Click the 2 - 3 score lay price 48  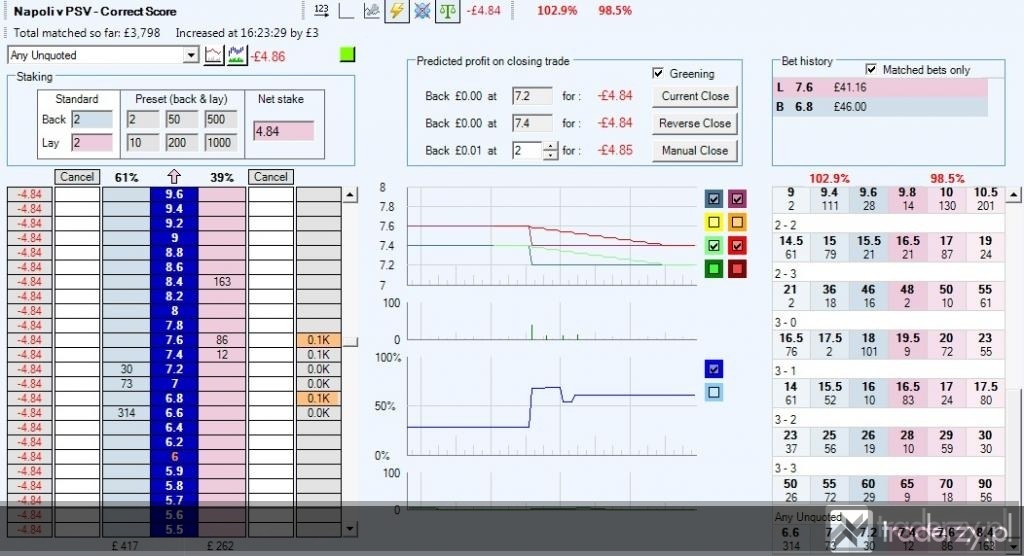908,296
